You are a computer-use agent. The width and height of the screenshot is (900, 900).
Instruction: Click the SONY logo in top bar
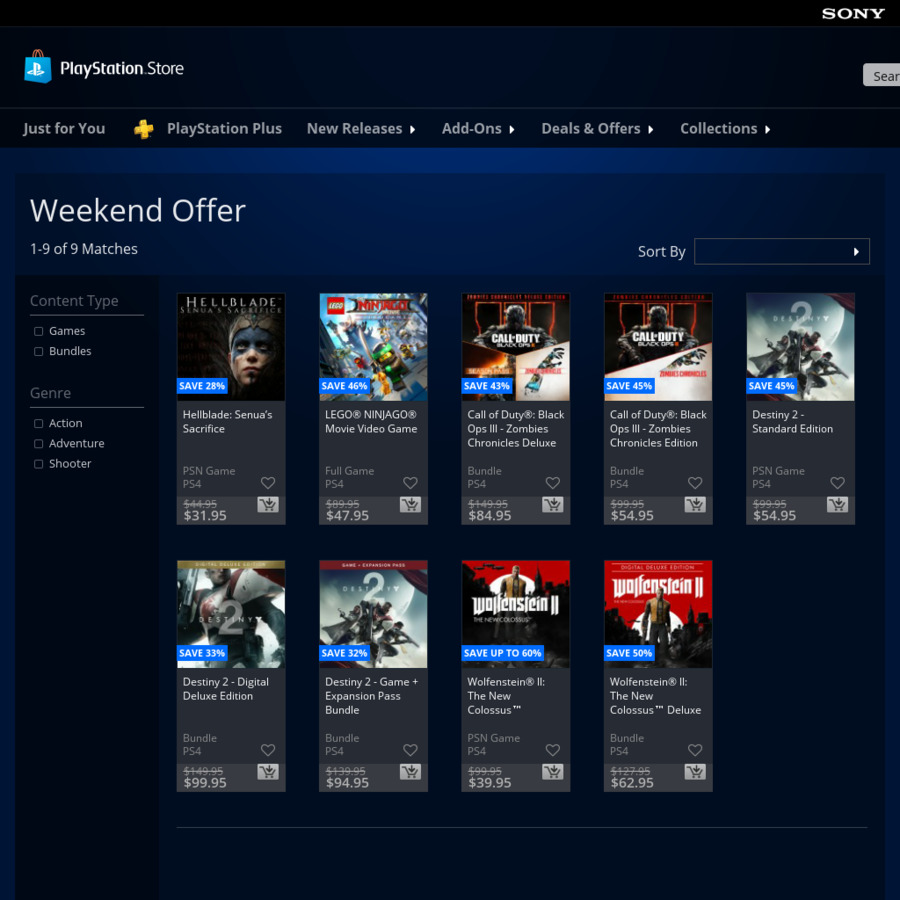tap(853, 13)
